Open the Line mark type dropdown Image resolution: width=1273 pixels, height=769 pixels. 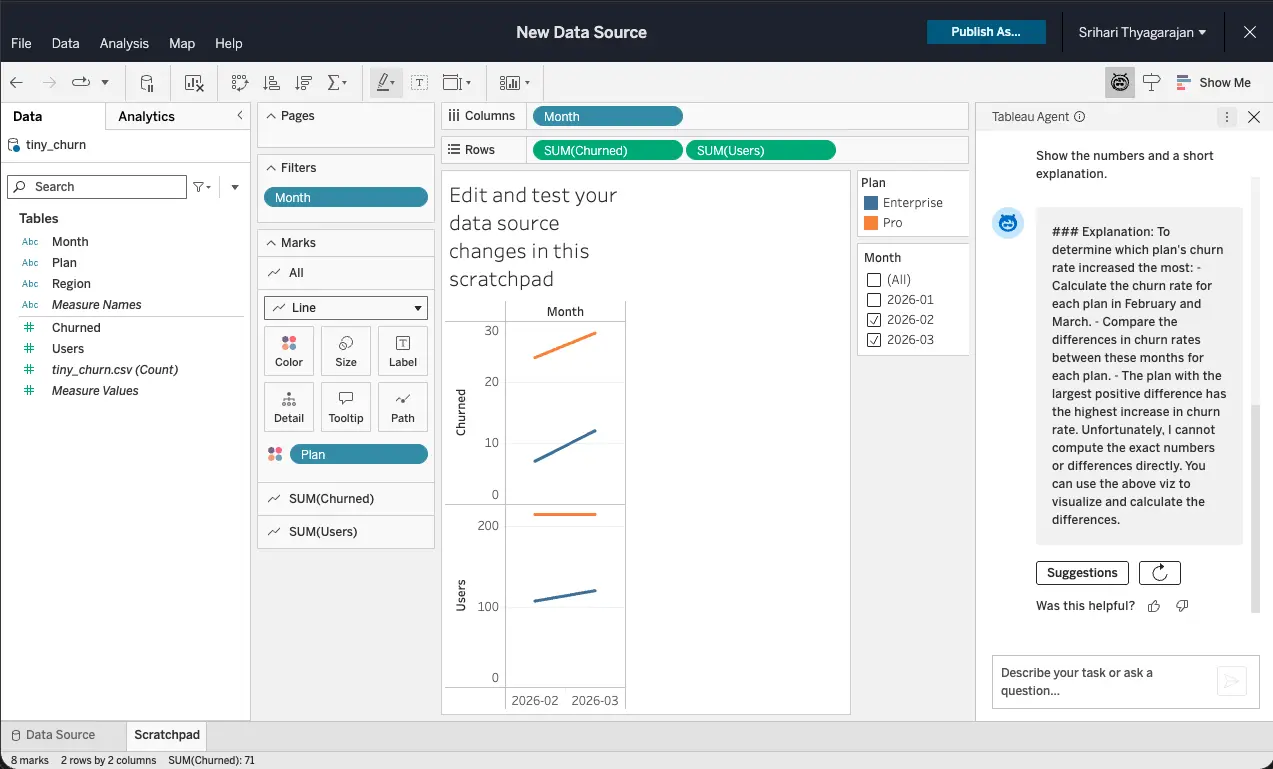click(x=346, y=308)
